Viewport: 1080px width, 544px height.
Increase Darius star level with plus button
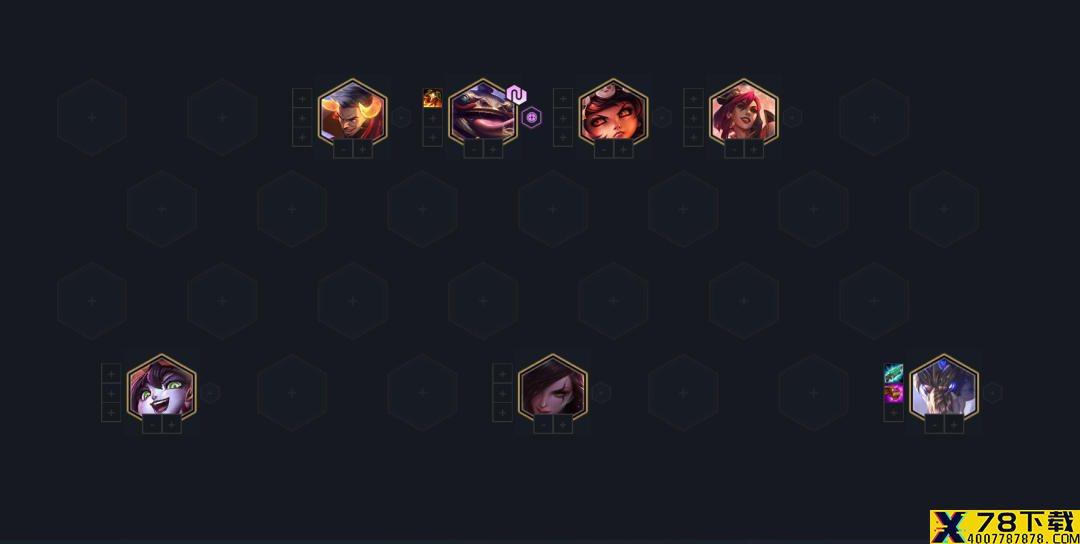tap(362, 149)
